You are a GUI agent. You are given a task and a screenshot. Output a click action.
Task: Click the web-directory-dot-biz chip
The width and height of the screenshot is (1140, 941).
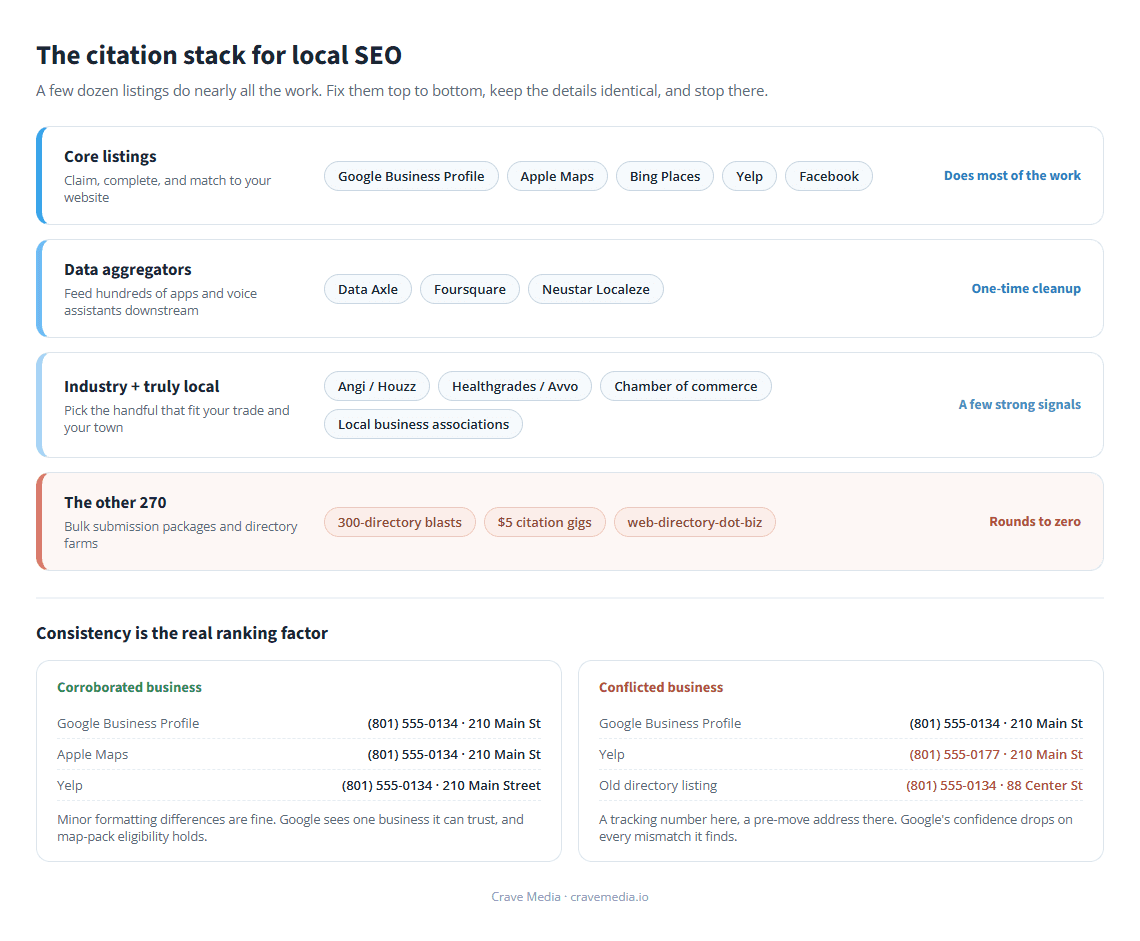694,522
